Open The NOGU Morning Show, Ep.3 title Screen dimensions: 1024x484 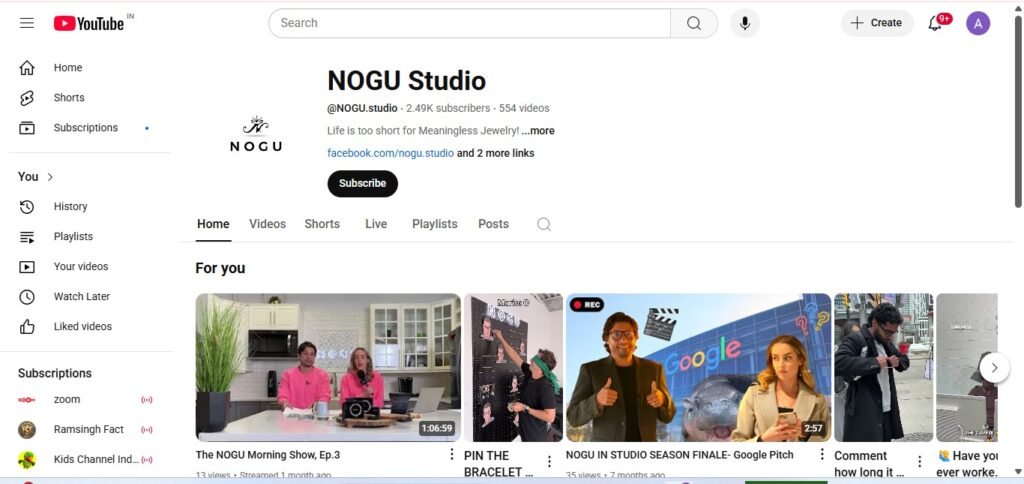[268, 455]
